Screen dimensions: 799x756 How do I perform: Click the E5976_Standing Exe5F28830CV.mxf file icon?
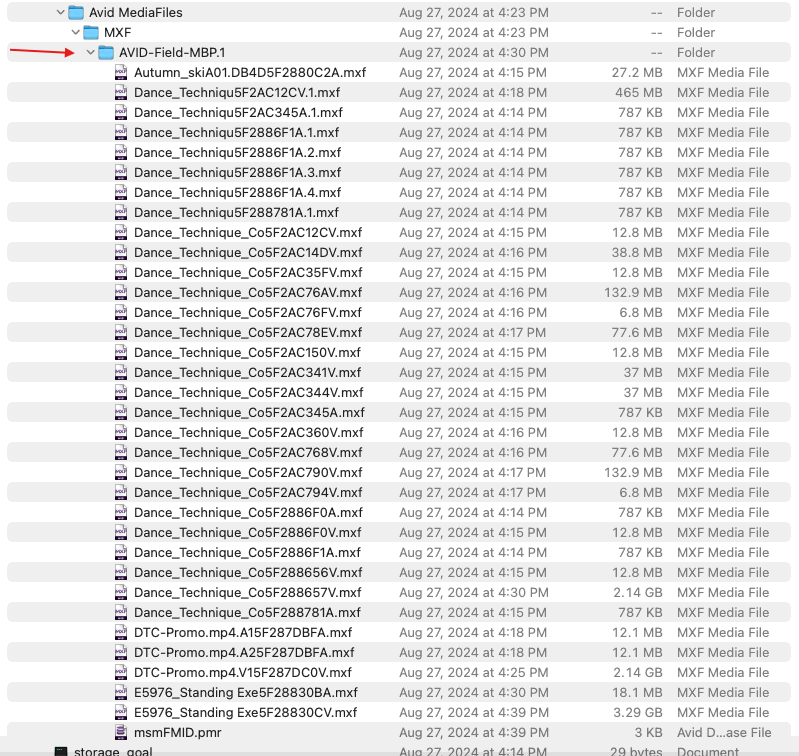[121, 713]
